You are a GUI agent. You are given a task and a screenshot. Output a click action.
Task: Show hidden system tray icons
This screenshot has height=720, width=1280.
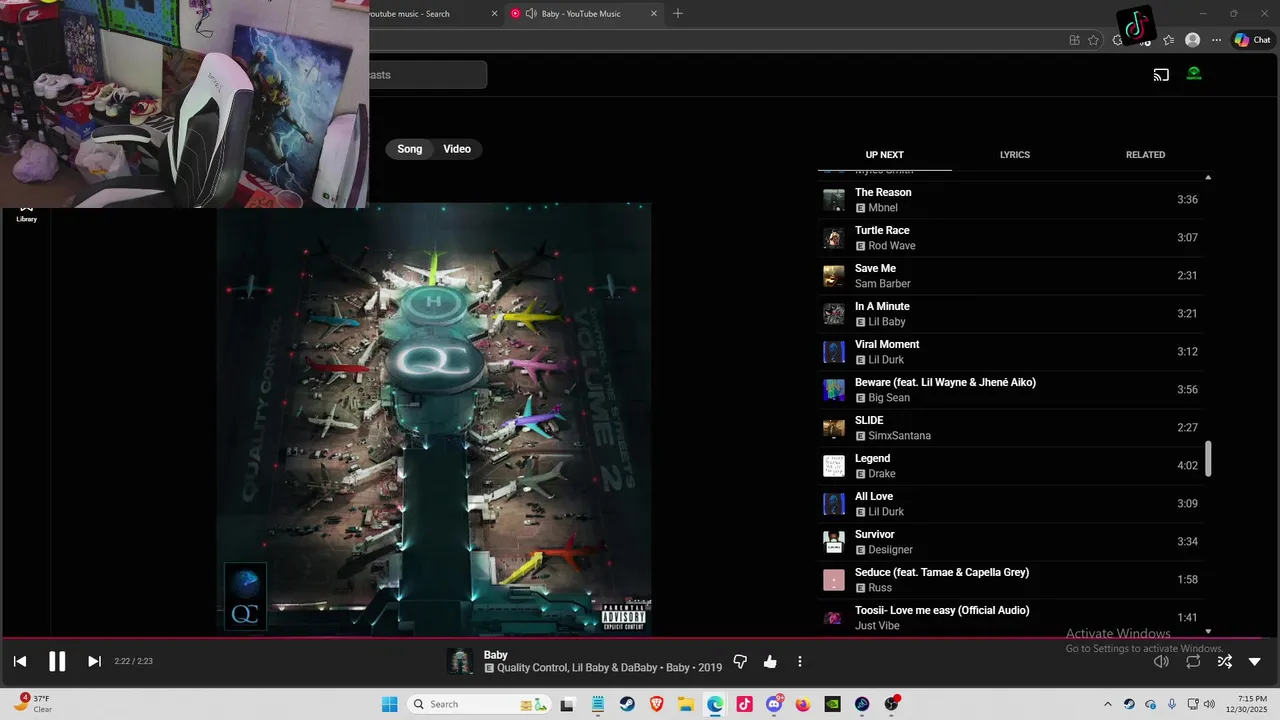[1107, 704]
